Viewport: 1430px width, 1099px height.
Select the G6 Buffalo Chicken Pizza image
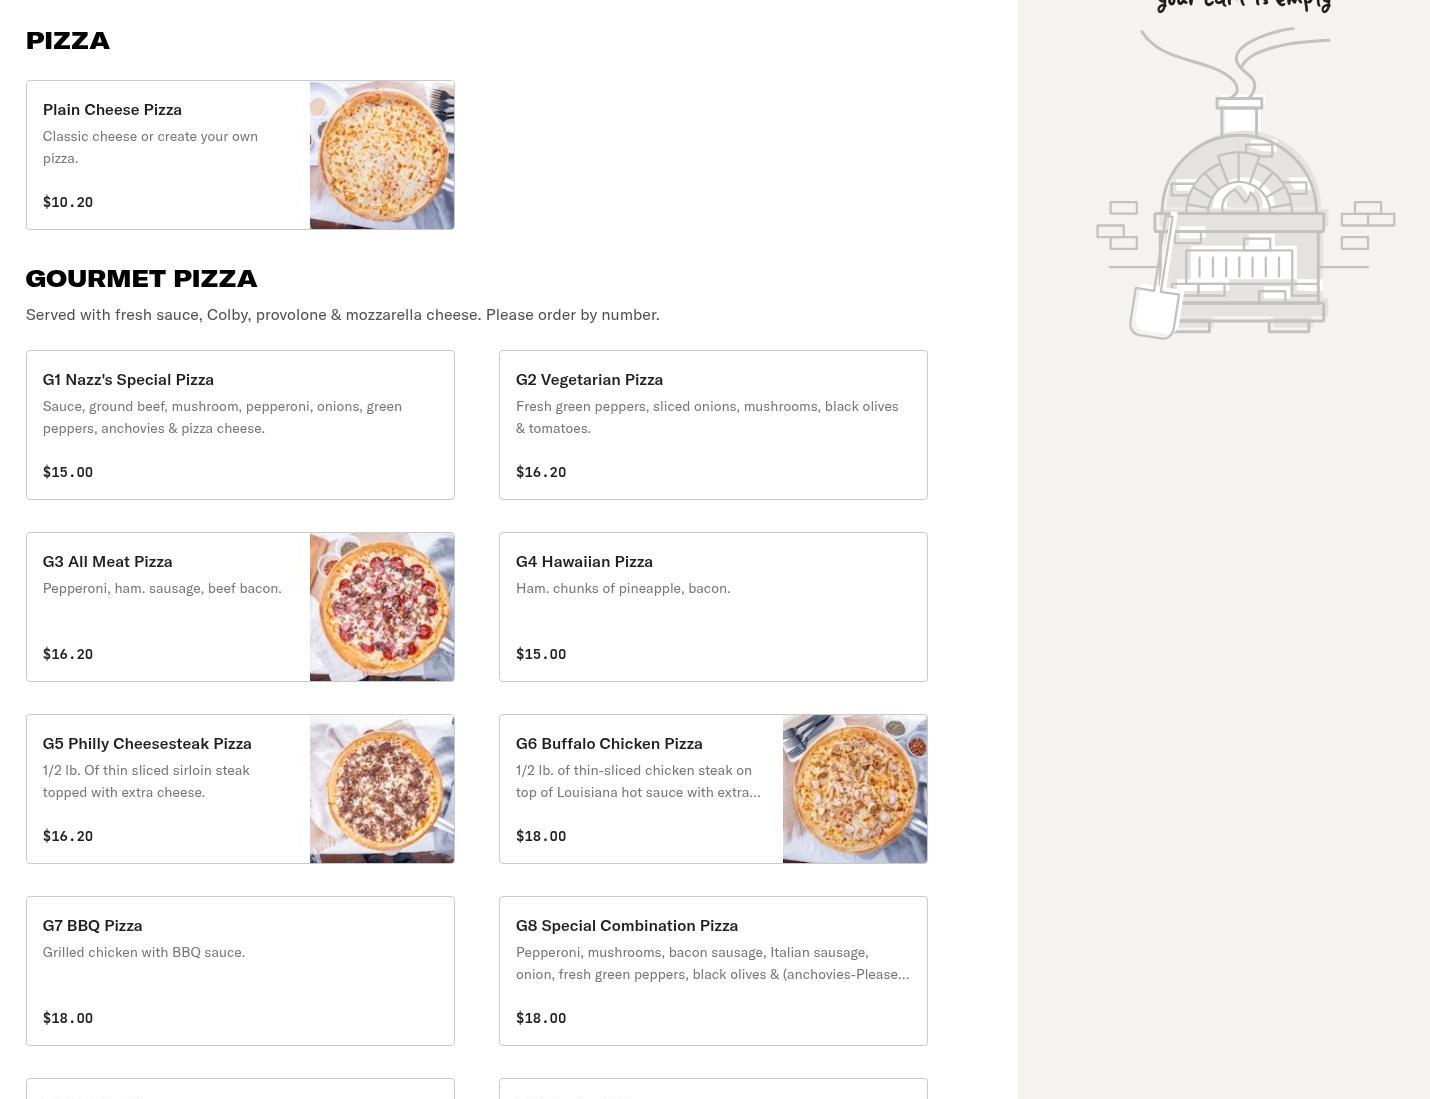[855, 789]
